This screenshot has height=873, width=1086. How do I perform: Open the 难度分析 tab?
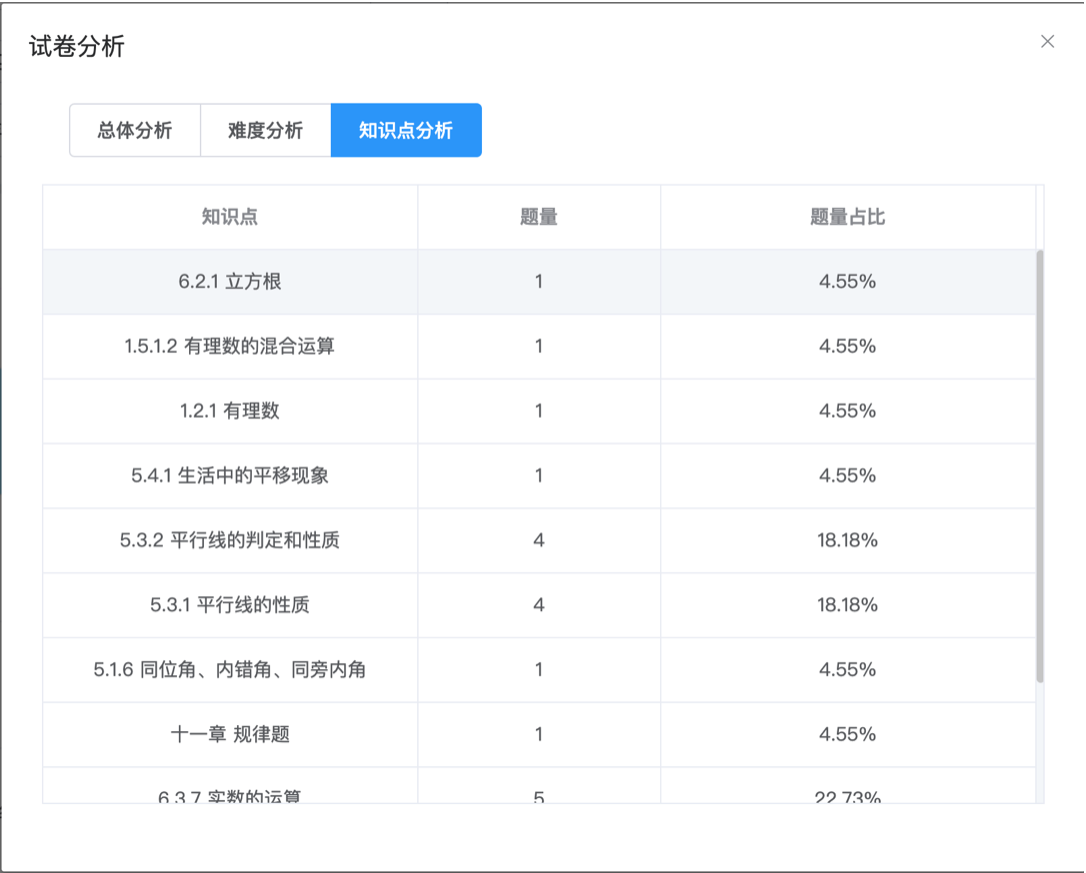[265, 130]
